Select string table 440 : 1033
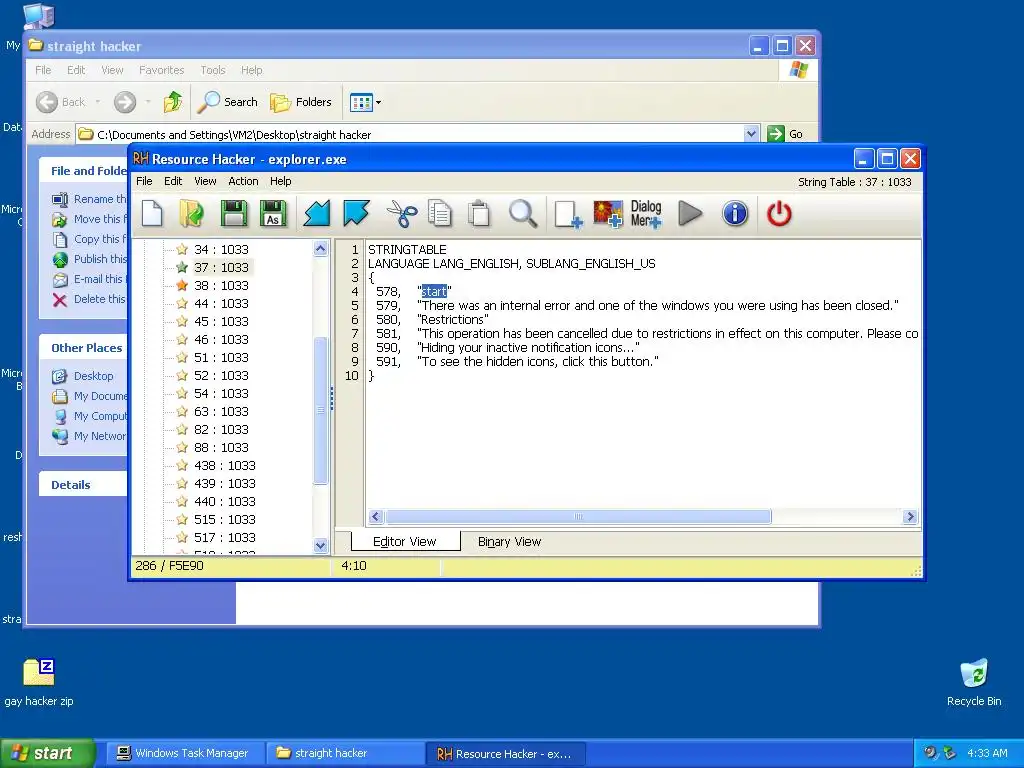Image resolution: width=1024 pixels, height=768 pixels. (225, 502)
